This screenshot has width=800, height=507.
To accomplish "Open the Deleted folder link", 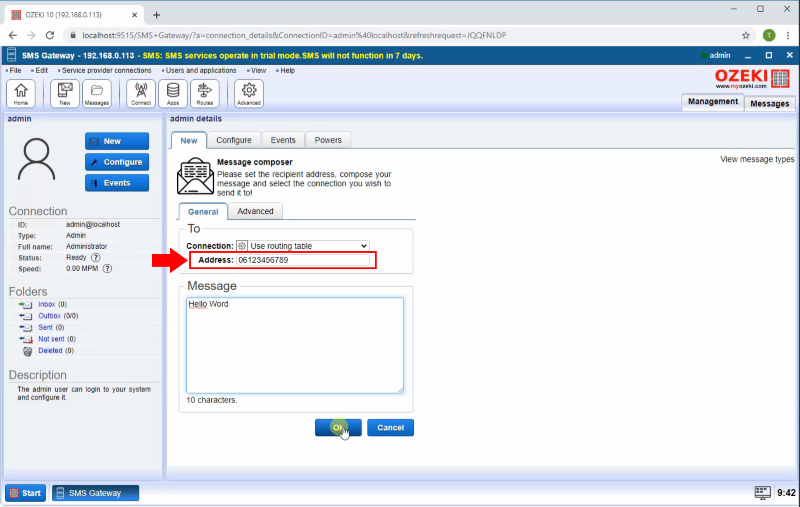I will 50,351.
